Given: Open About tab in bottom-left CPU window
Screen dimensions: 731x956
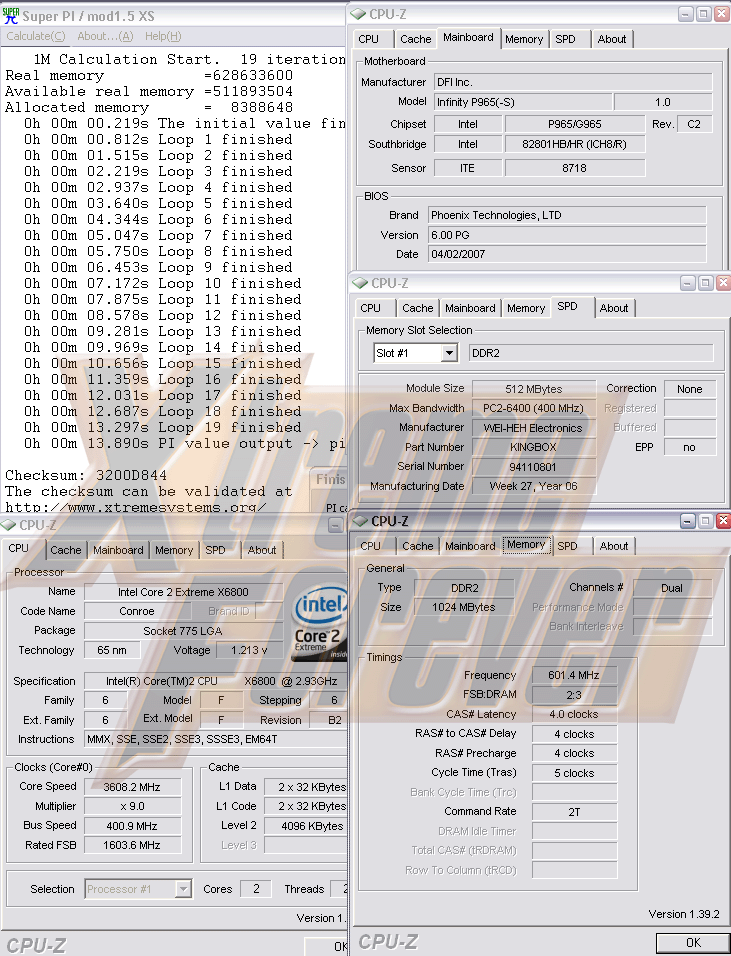Looking at the screenshot, I should [x=262, y=550].
